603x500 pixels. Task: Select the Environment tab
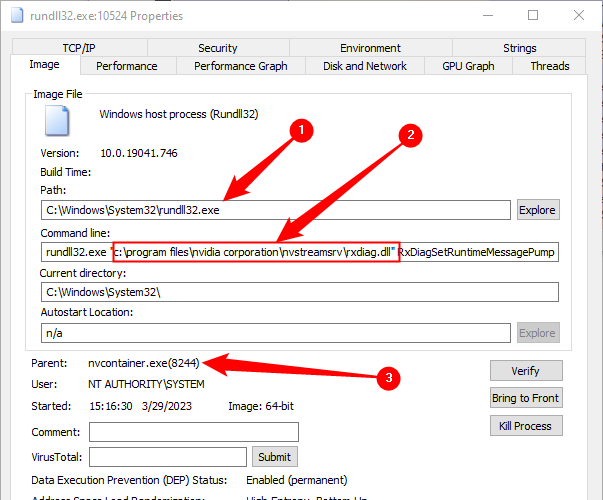coord(370,48)
